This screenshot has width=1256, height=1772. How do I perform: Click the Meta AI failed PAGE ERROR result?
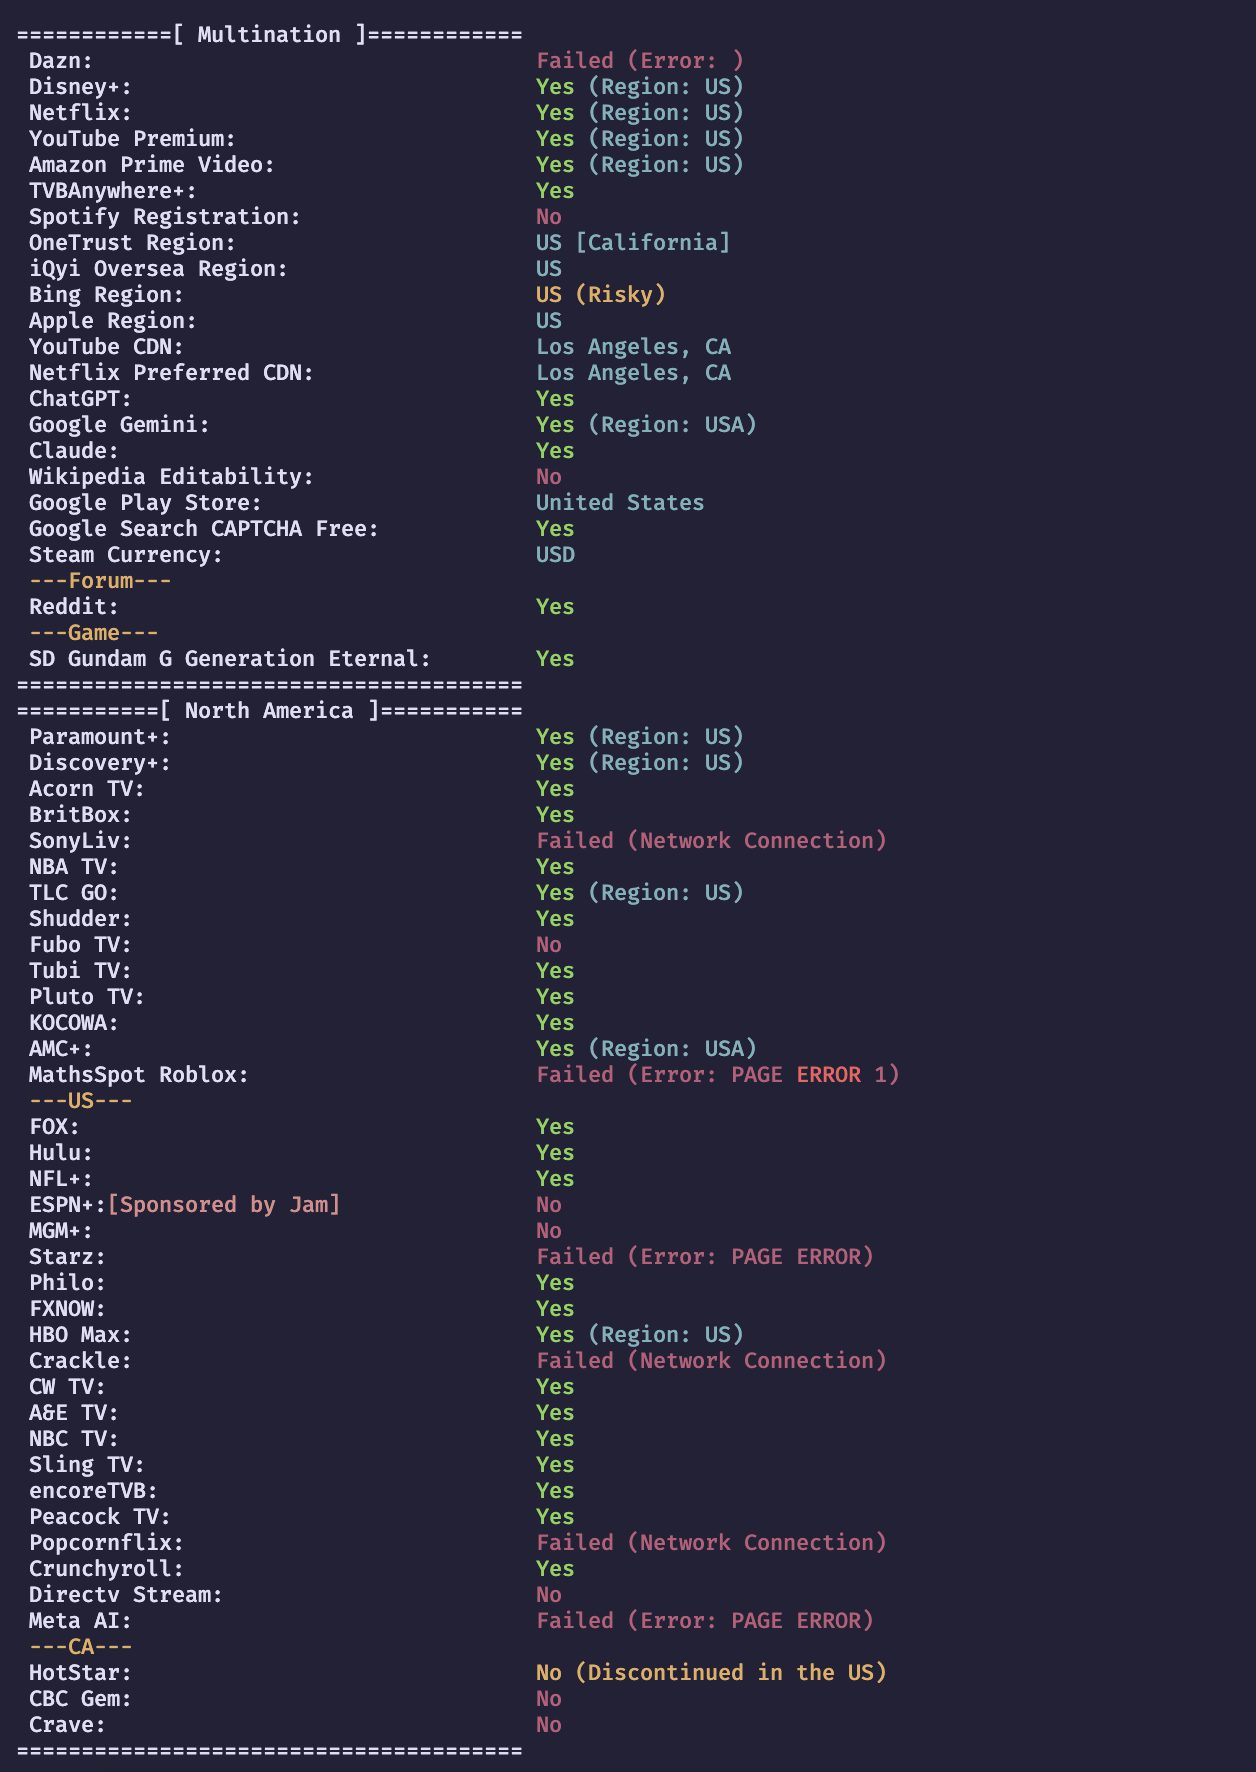pos(705,1621)
